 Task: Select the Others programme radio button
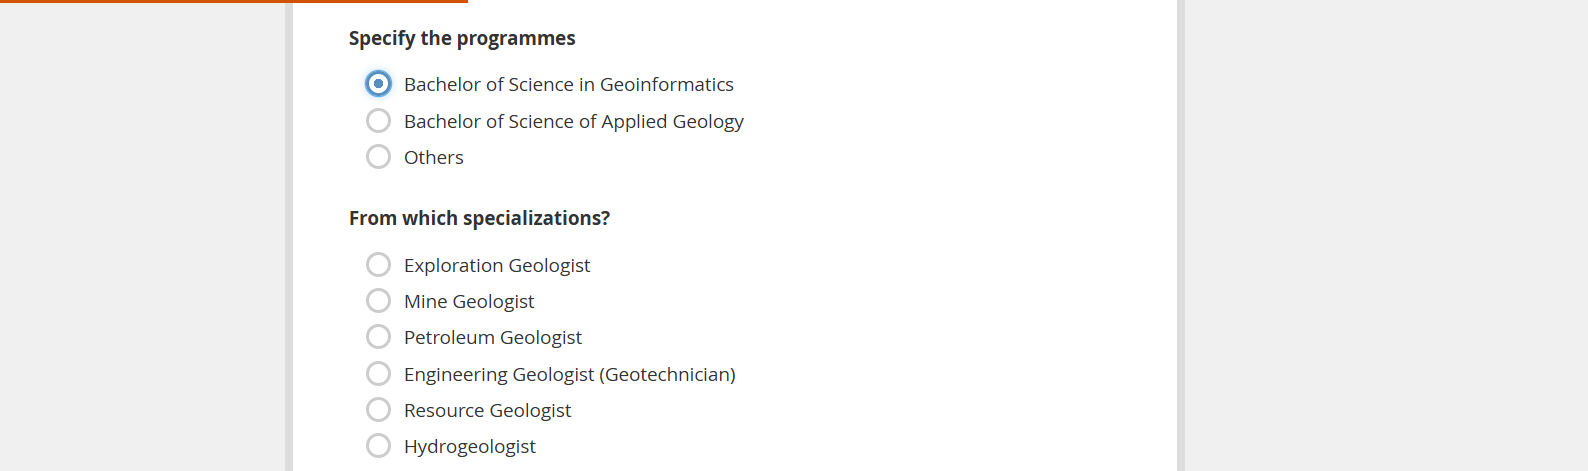(x=378, y=157)
